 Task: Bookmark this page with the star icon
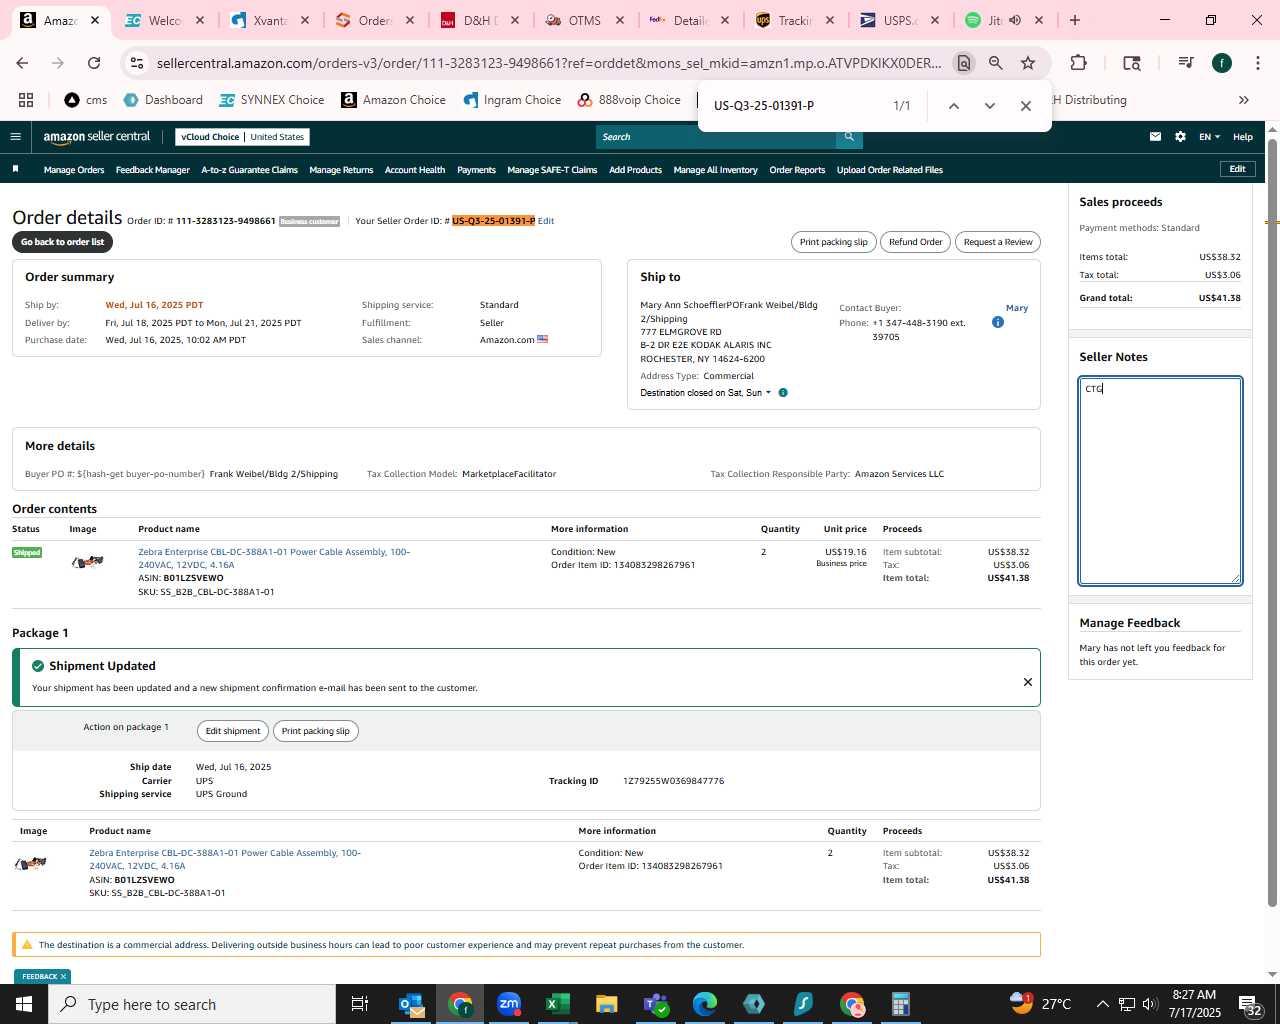pyautogui.click(x=1027, y=63)
